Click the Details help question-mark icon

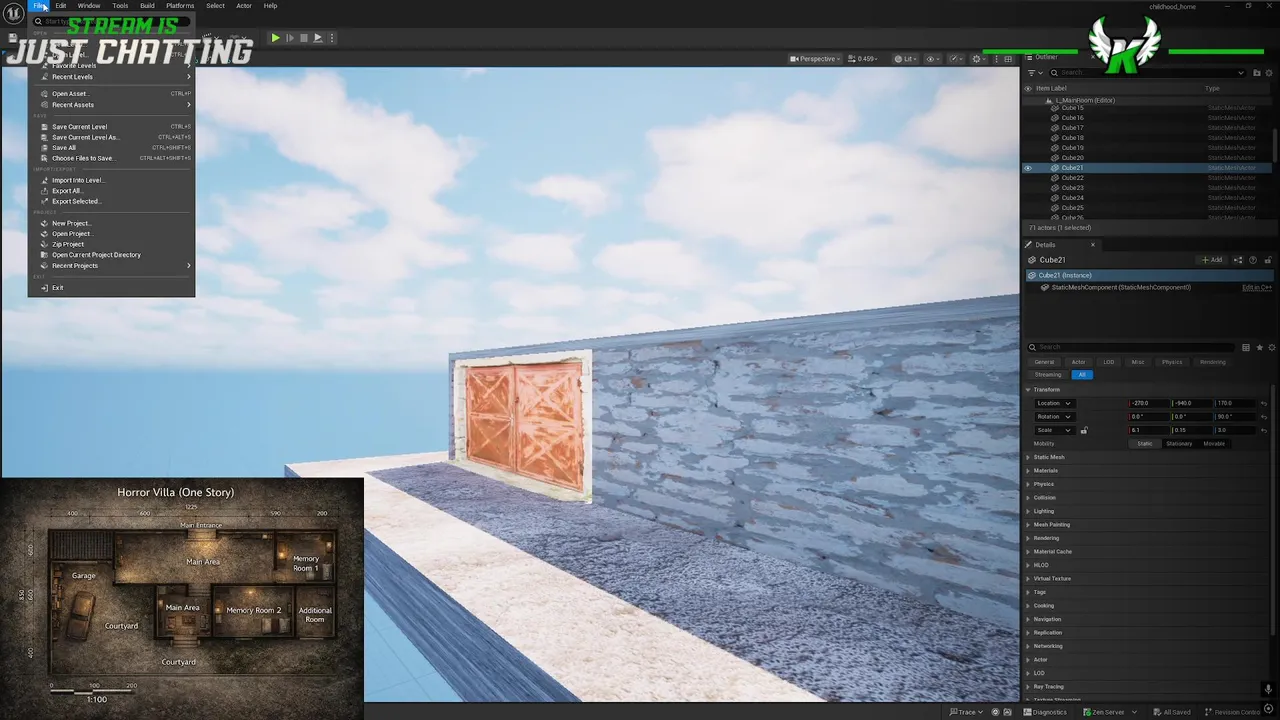1253,260
